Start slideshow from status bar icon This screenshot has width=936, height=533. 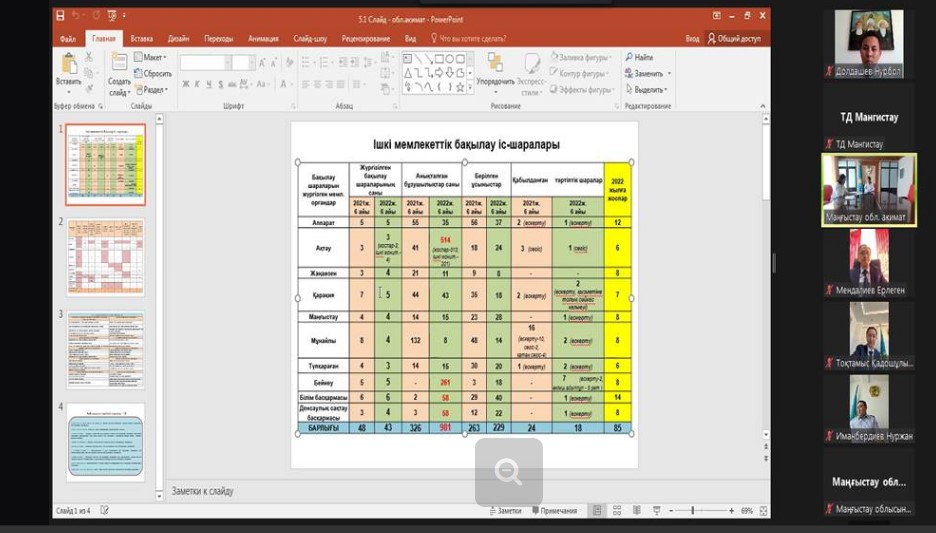pyautogui.click(x=657, y=510)
